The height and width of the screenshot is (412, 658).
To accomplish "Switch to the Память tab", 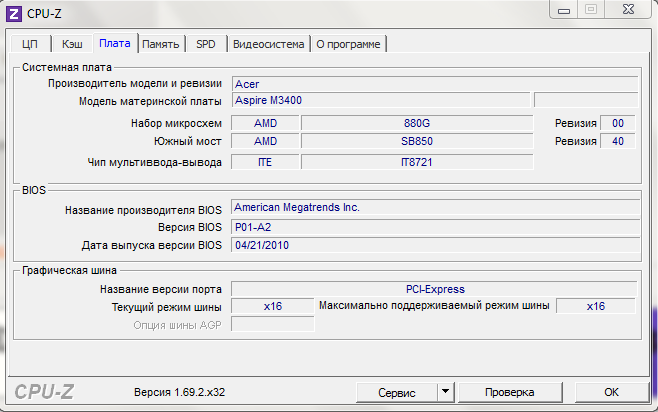I will (x=161, y=44).
